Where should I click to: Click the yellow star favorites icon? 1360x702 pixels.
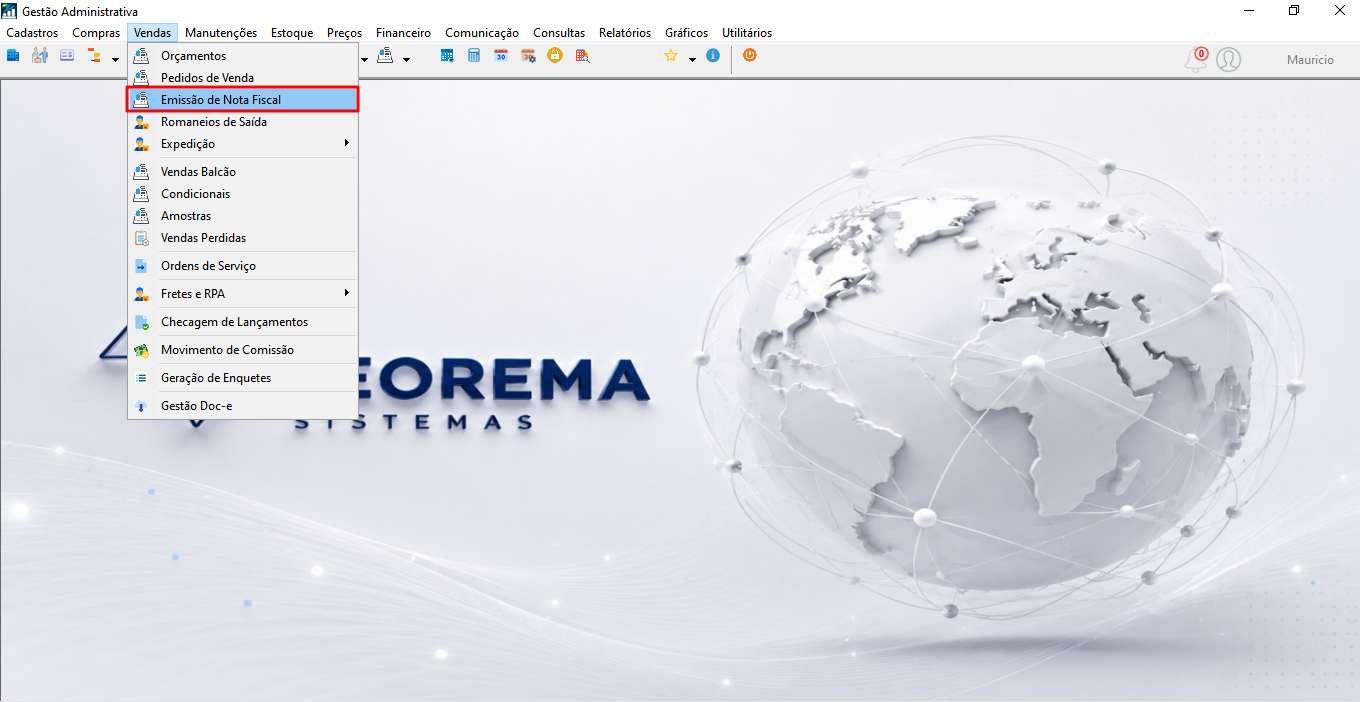(x=671, y=56)
